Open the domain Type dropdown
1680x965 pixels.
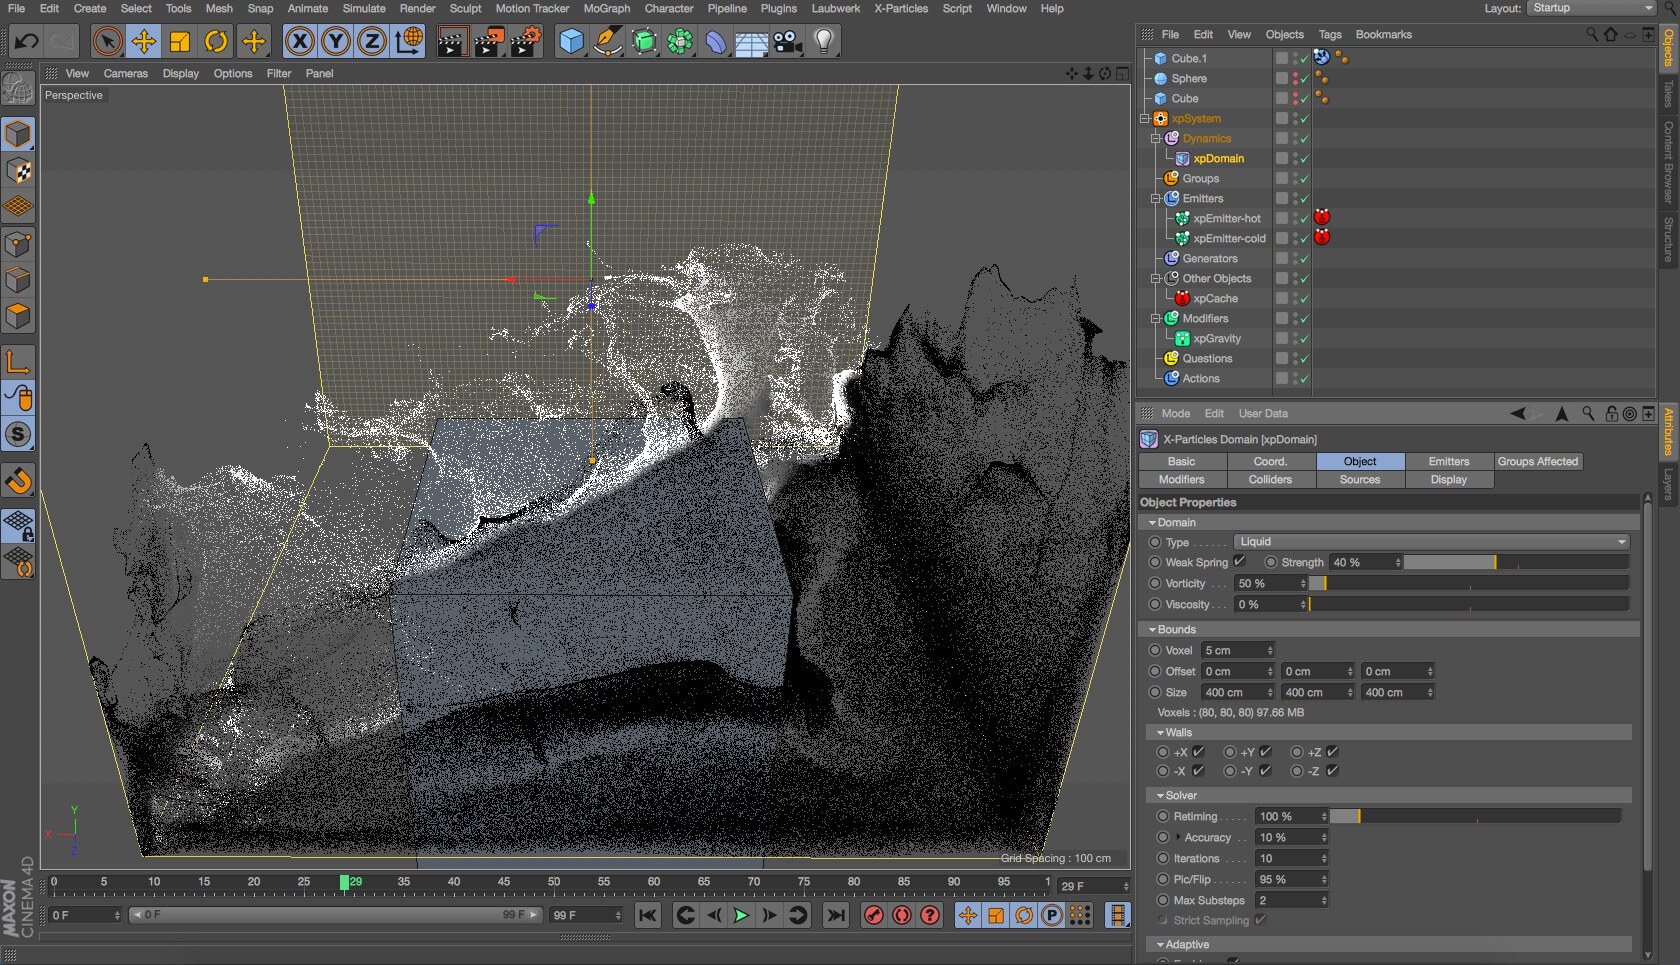1431,542
